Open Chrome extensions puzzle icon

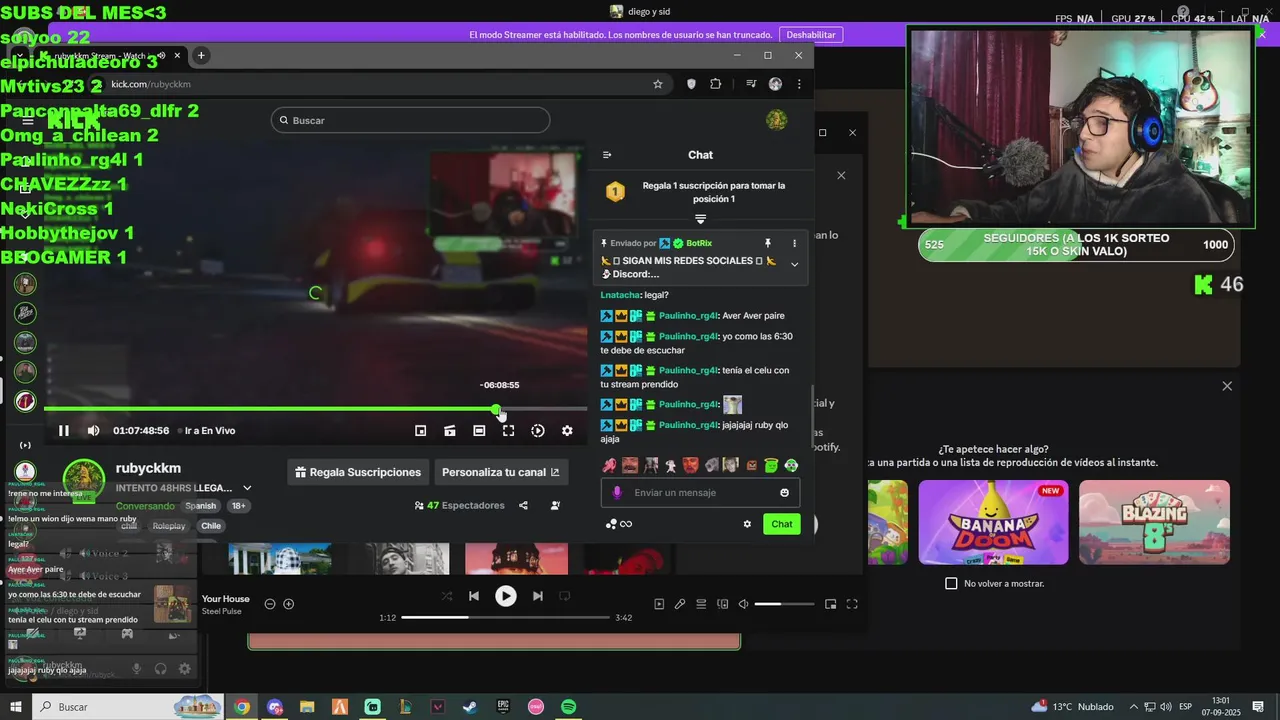click(x=716, y=84)
